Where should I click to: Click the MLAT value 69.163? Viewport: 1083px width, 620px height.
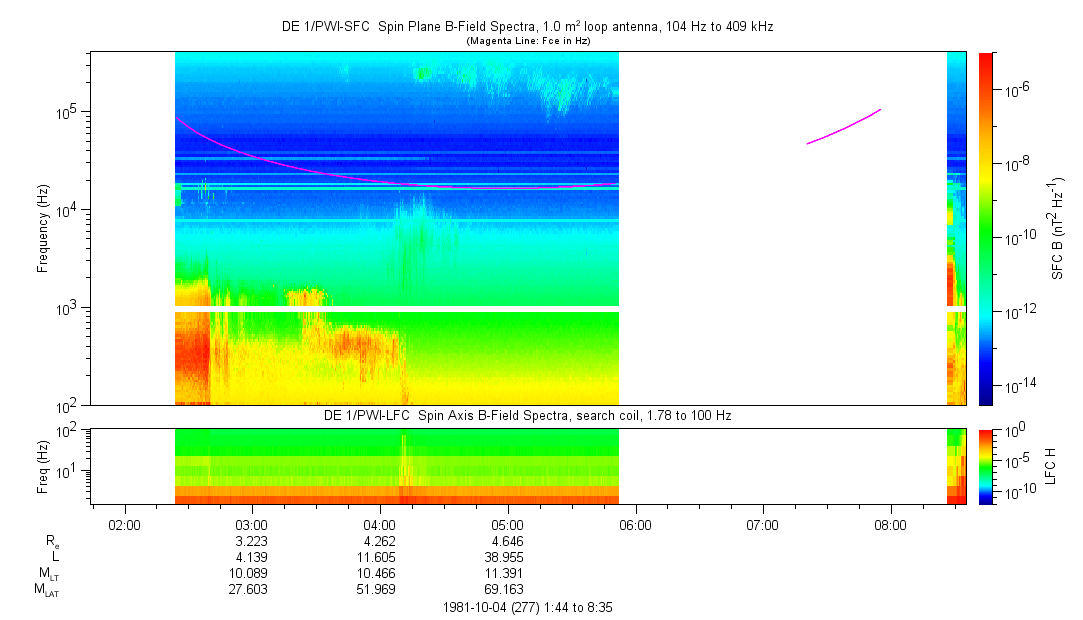507,590
